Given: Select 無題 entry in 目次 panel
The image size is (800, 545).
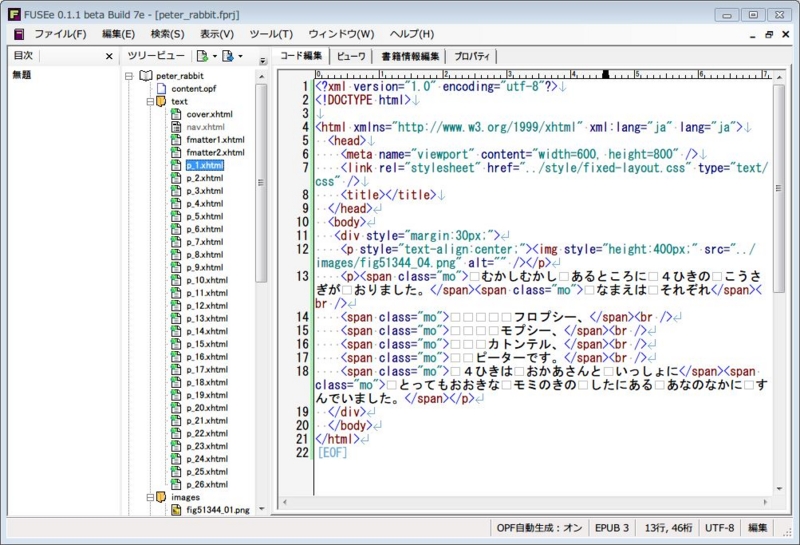Looking at the screenshot, I should (x=22, y=75).
